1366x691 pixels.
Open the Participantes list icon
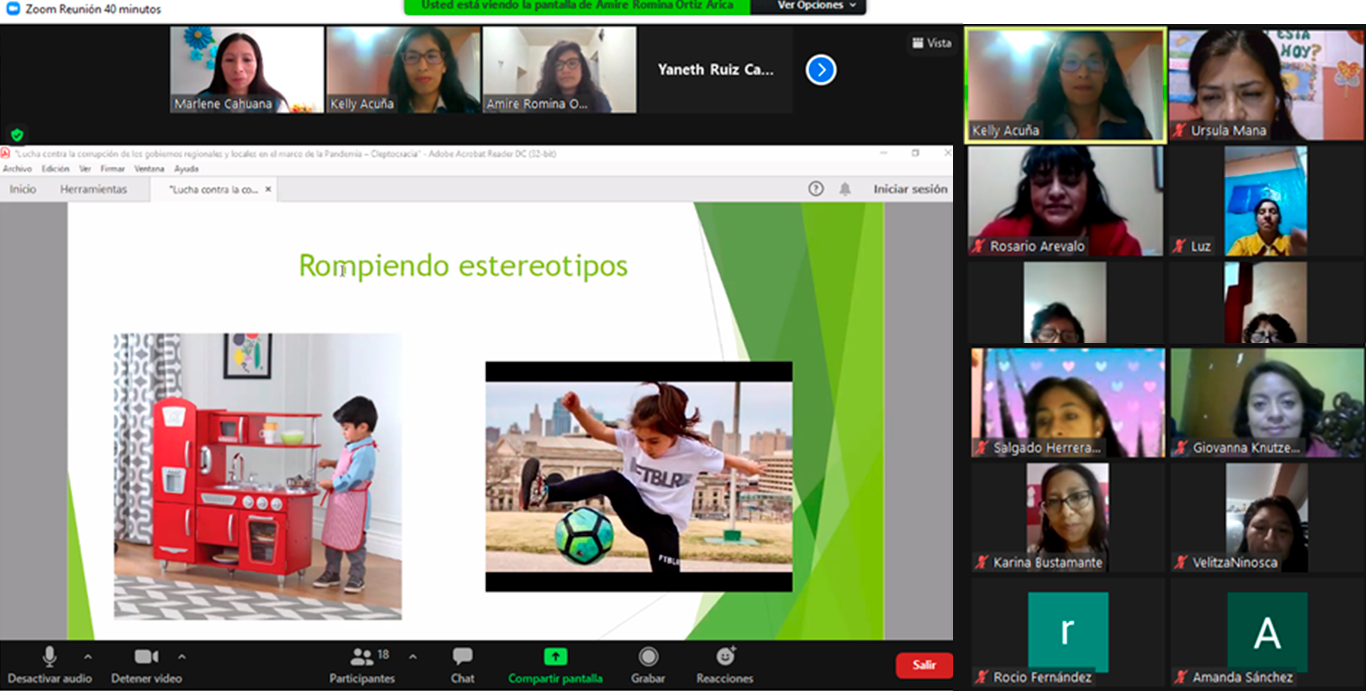[363, 657]
